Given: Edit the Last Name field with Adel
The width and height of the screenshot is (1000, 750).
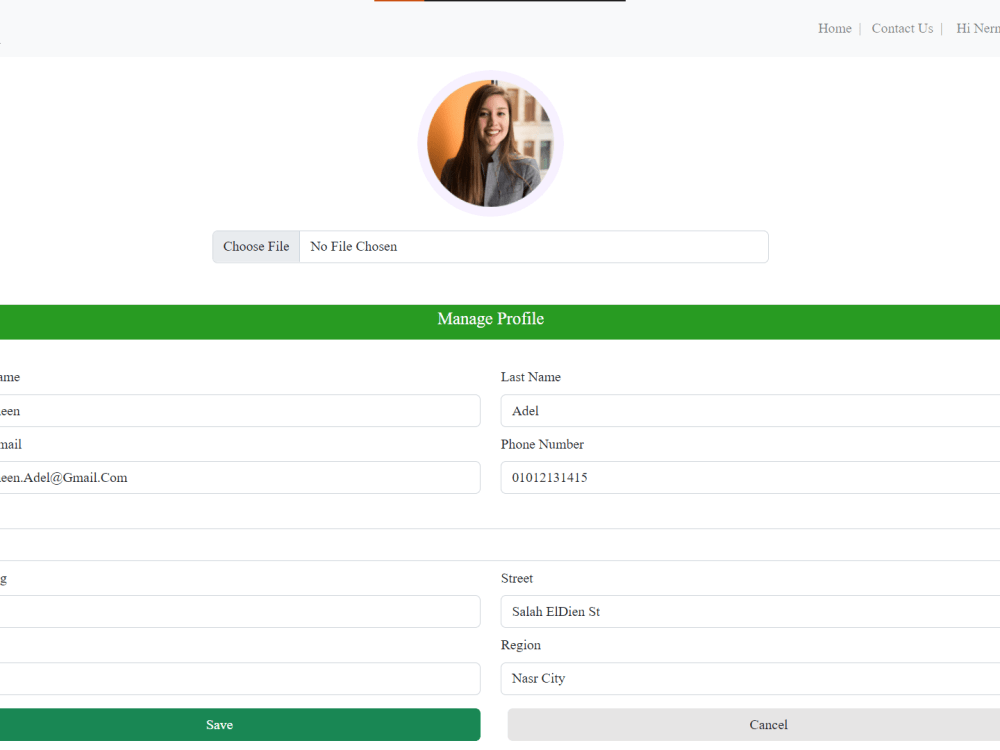Looking at the screenshot, I should (x=750, y=411).
